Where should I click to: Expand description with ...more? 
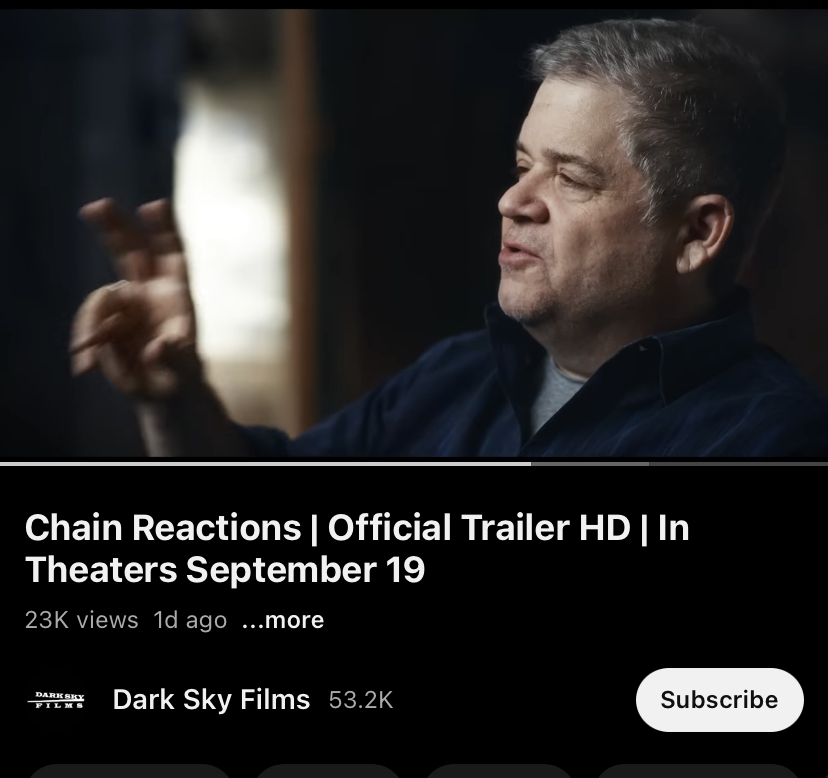pos(283,620)
